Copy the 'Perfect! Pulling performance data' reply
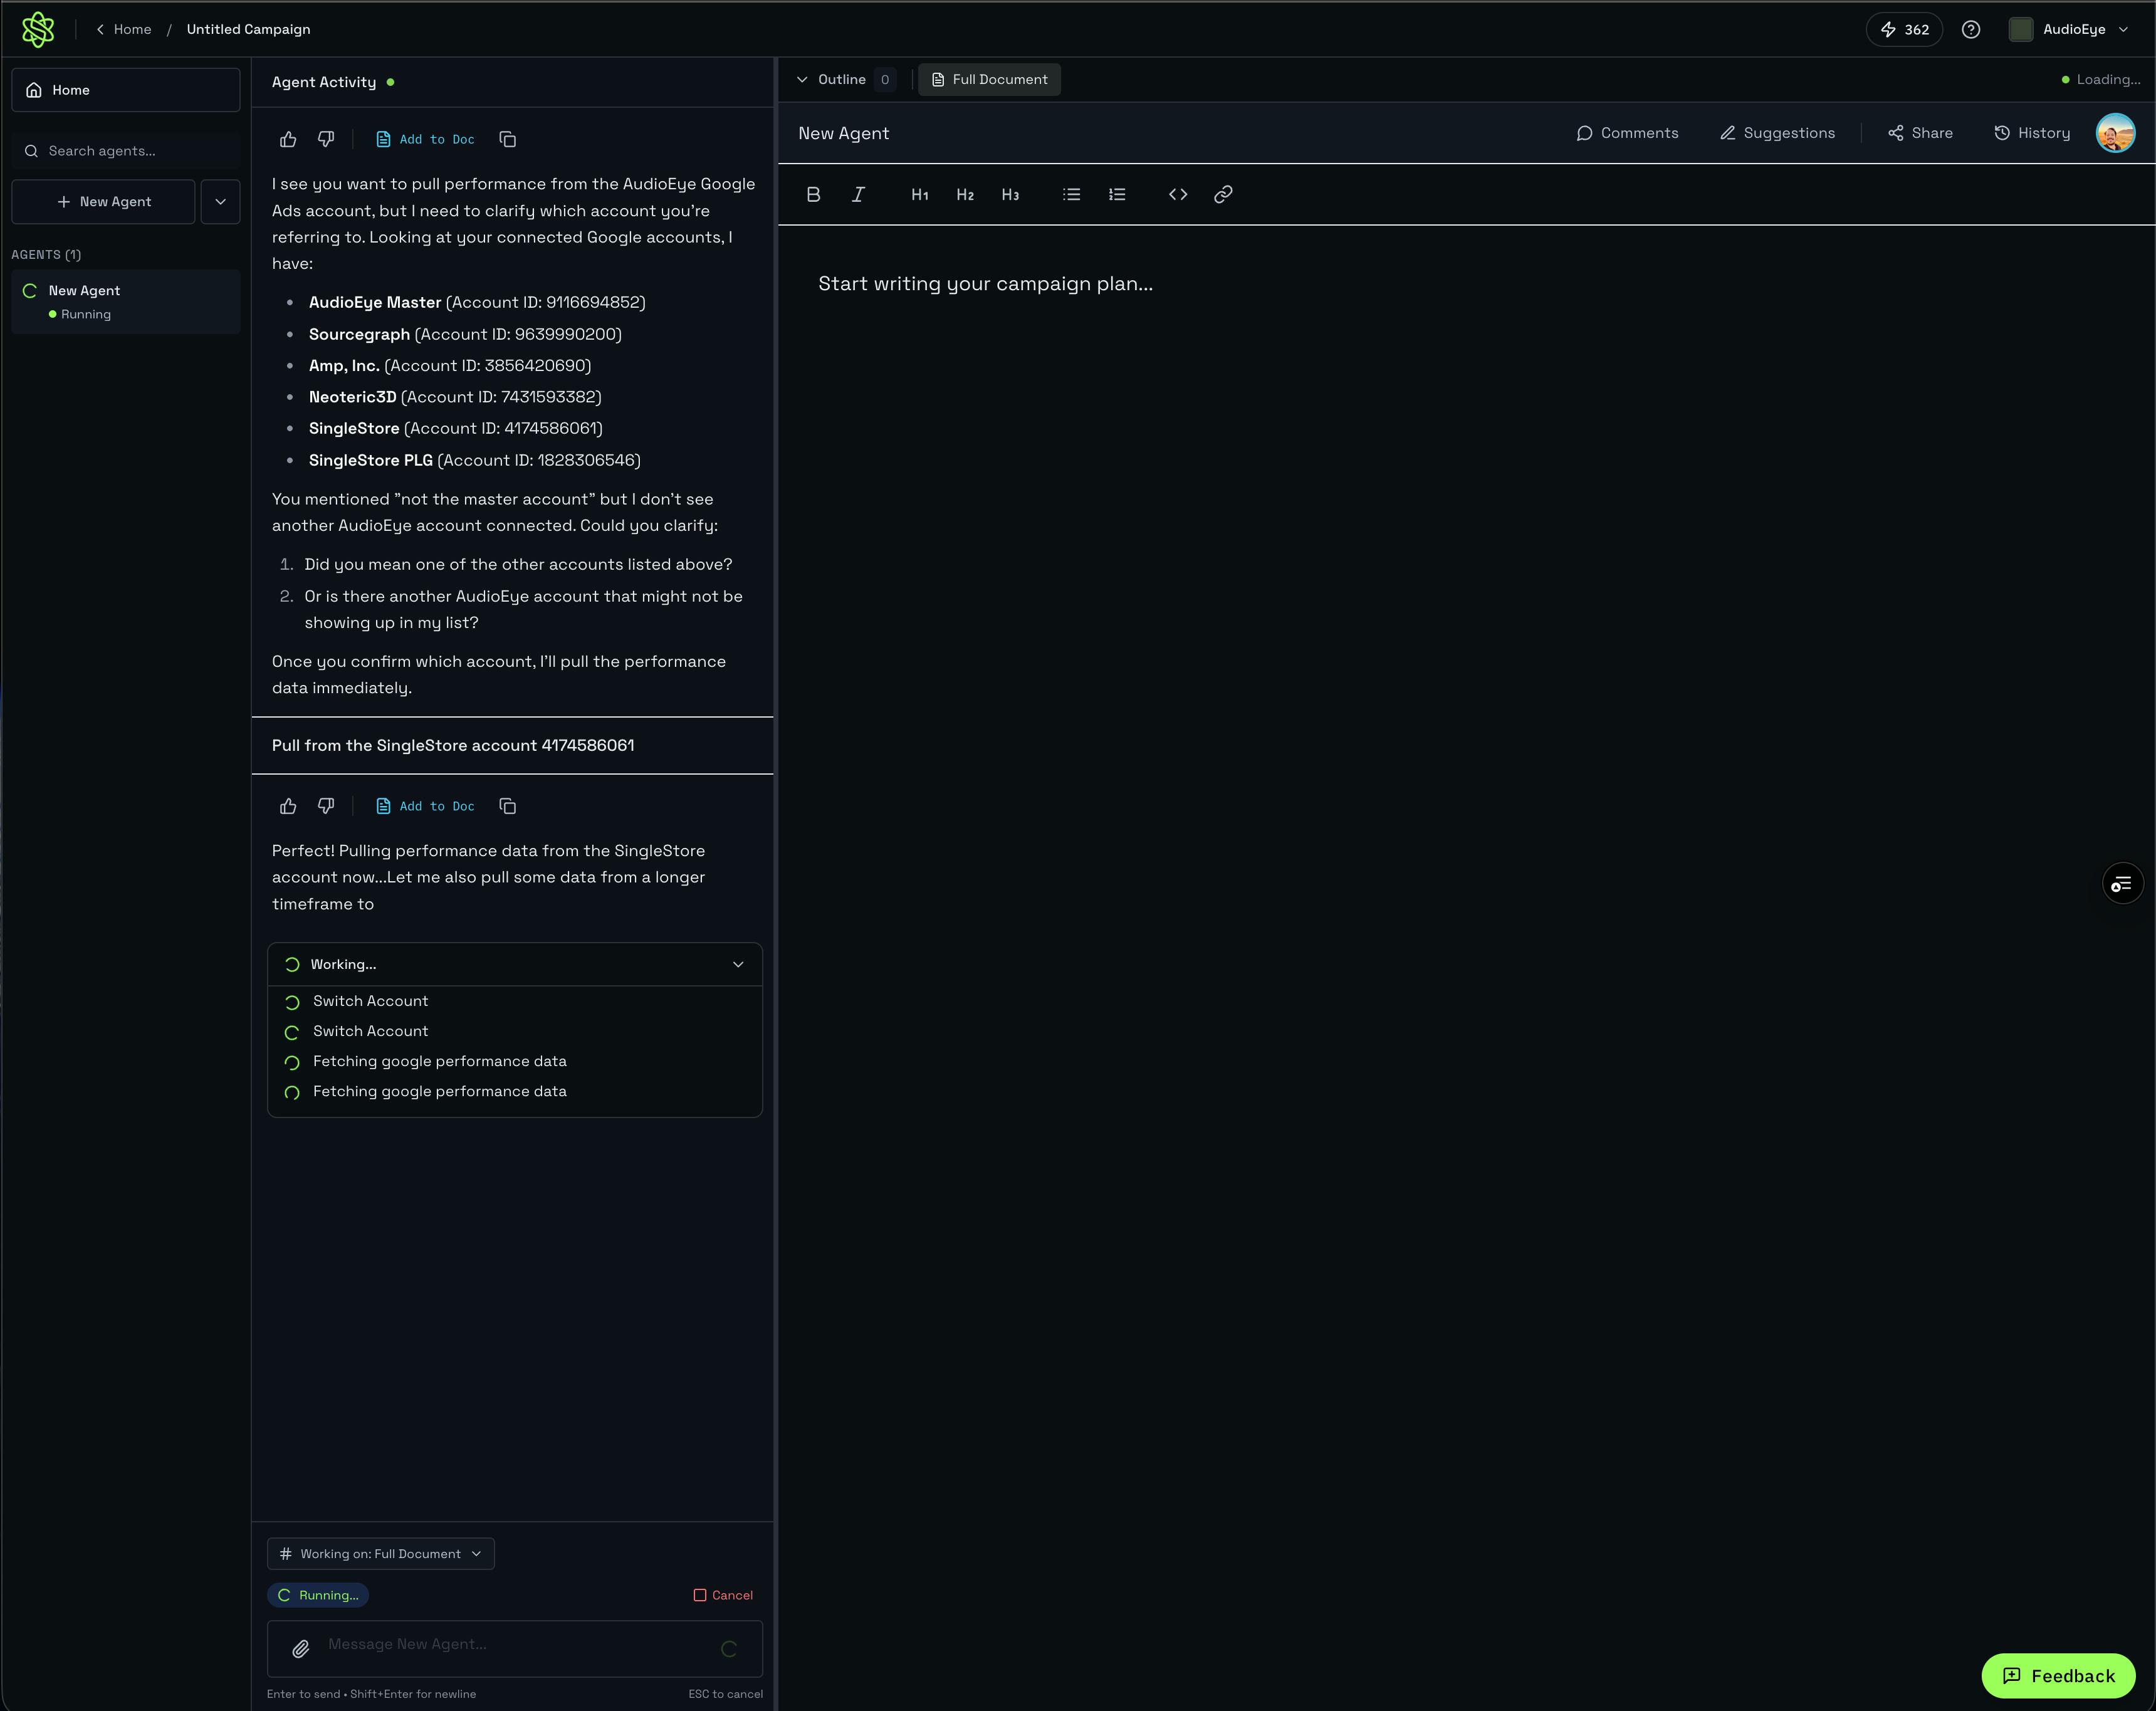Screen dimensions: 2156x1711 point(508,806)
